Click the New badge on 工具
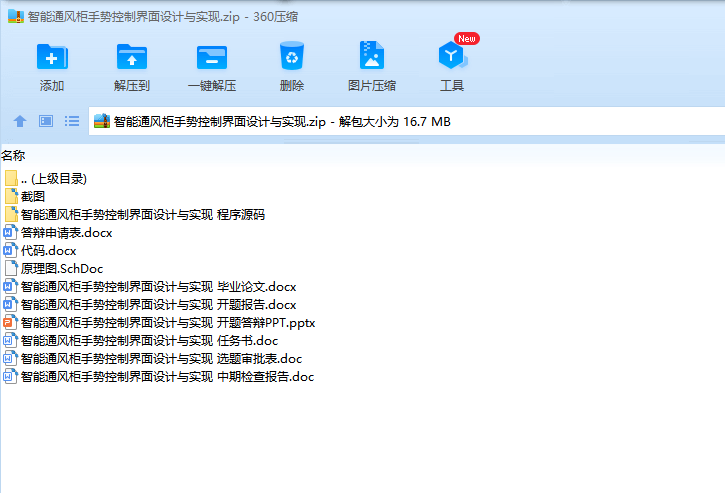Screen dimensions: 725x493 point(467,39)
